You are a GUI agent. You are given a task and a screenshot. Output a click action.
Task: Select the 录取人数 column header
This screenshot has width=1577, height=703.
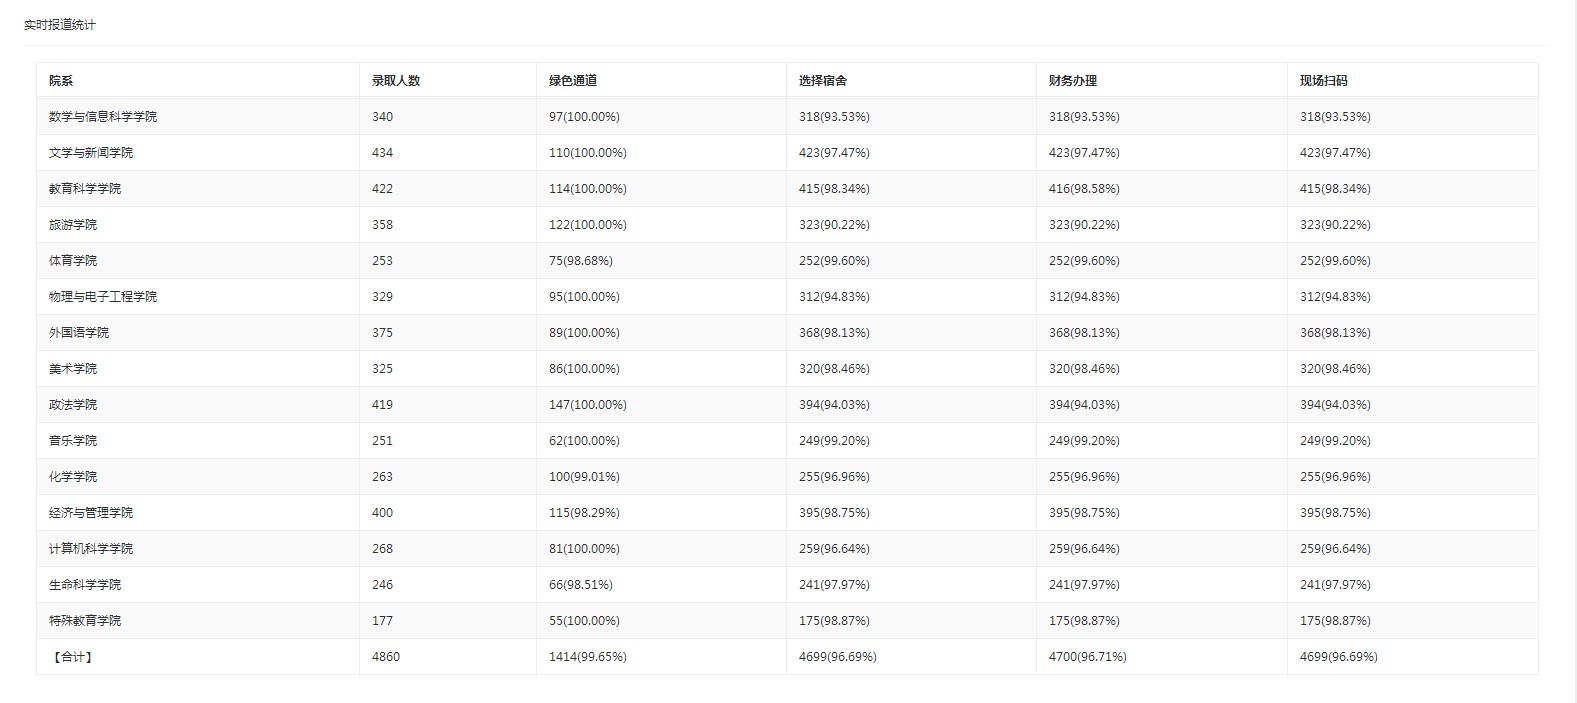click(396, 81)
